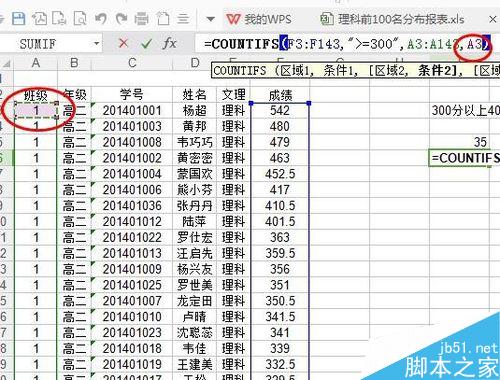
Task: Click the score cell 332.5
Action: 280,364
